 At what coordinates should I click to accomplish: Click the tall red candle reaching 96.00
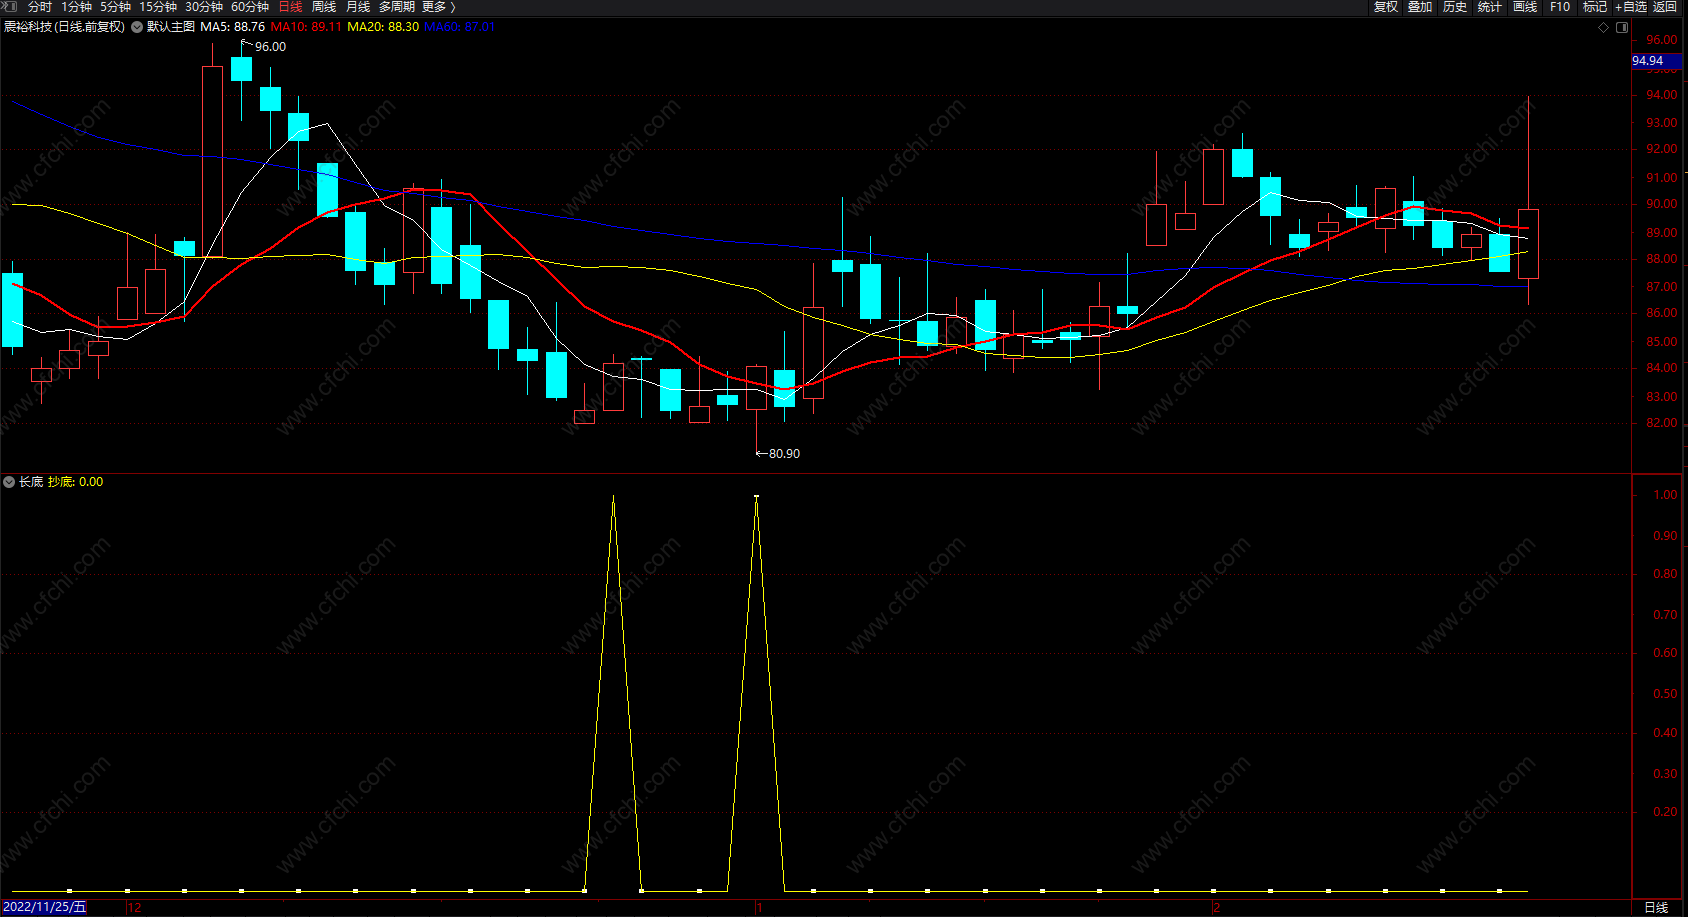(x=212, y=162)
